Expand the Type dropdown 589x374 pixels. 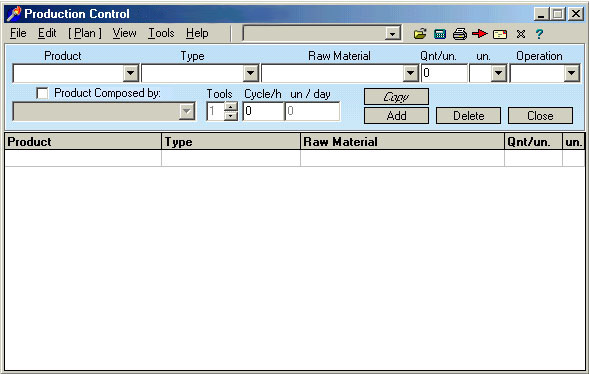tap(251, 73)
